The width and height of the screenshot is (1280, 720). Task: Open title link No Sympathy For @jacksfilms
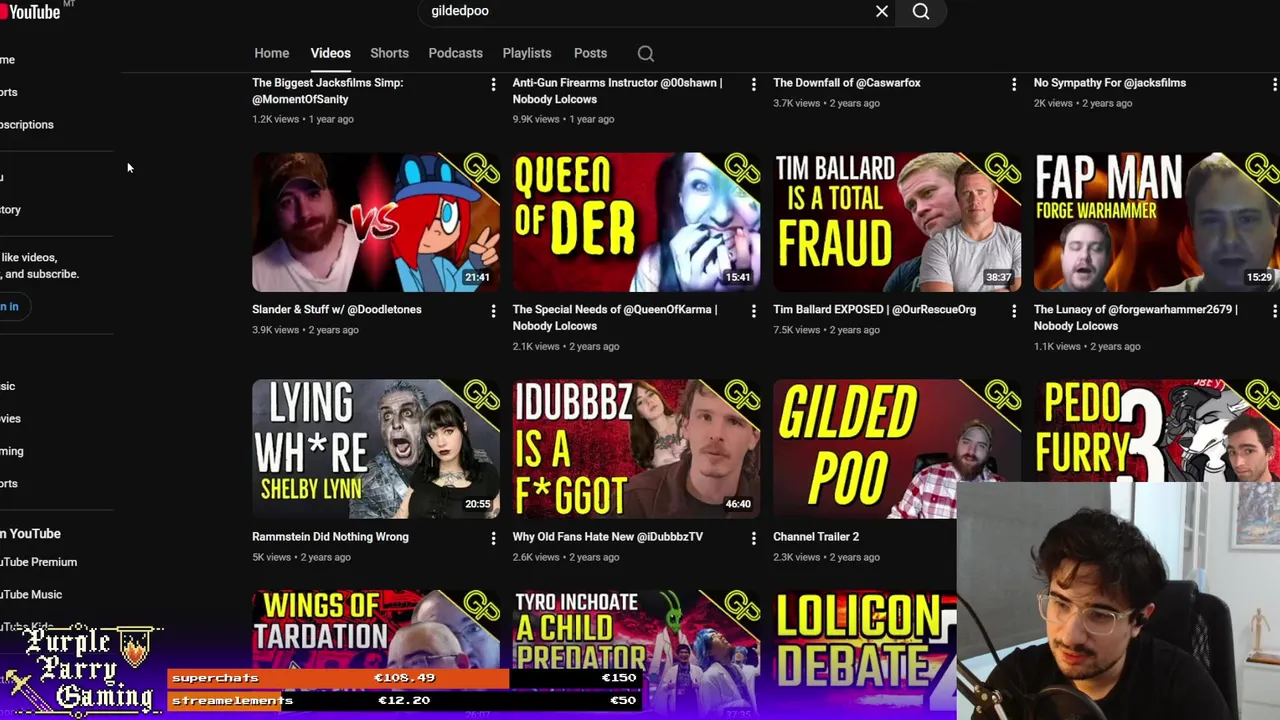pyautogui.click(x=1110, y=83)
